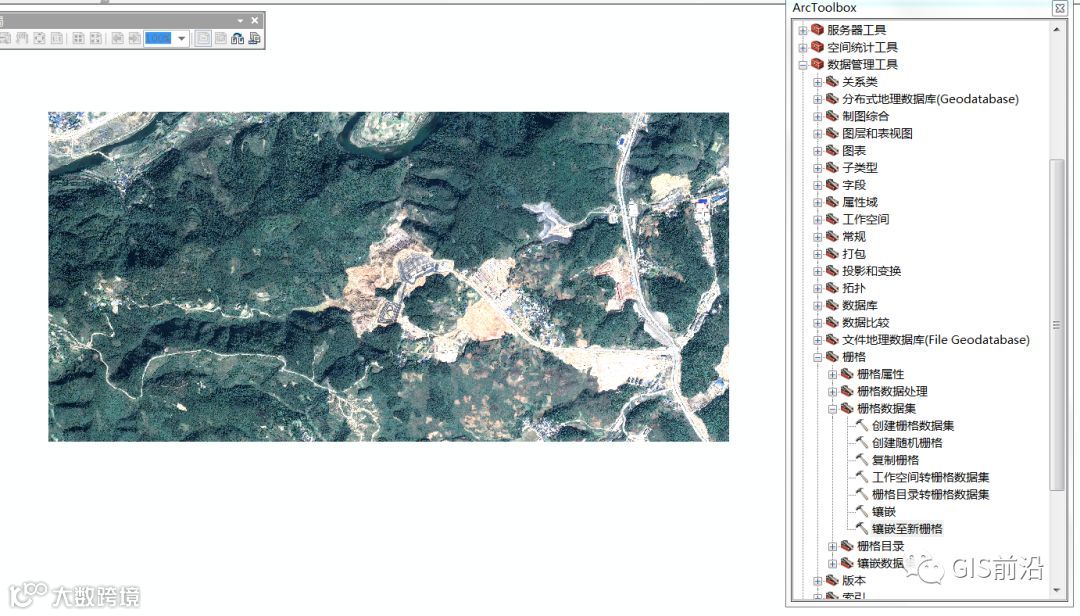Expand the 栅格目录 toolset

coord(833,546)
